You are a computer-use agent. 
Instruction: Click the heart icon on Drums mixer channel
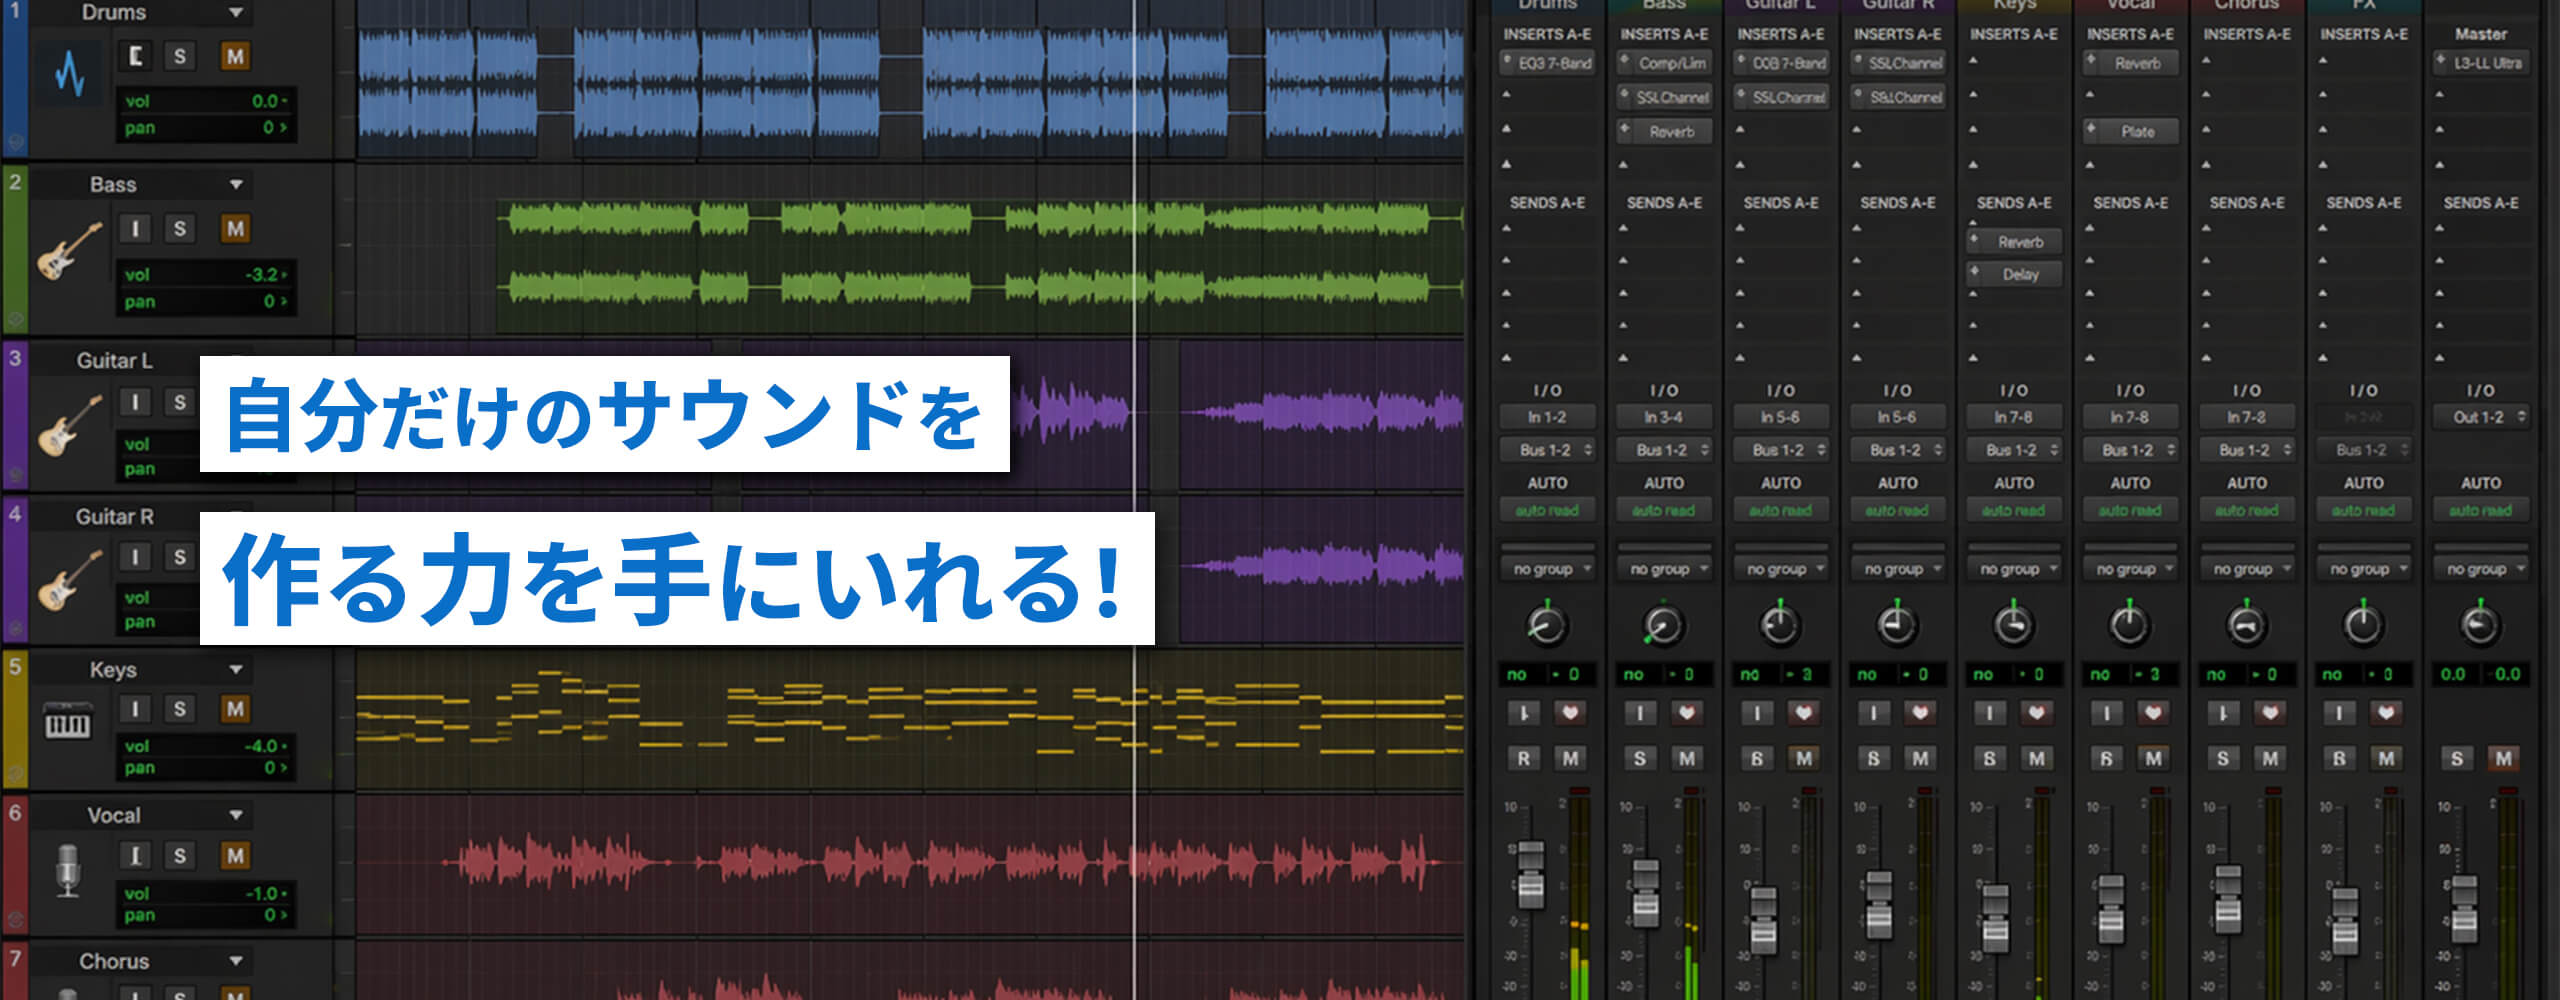click(1570, 713)
